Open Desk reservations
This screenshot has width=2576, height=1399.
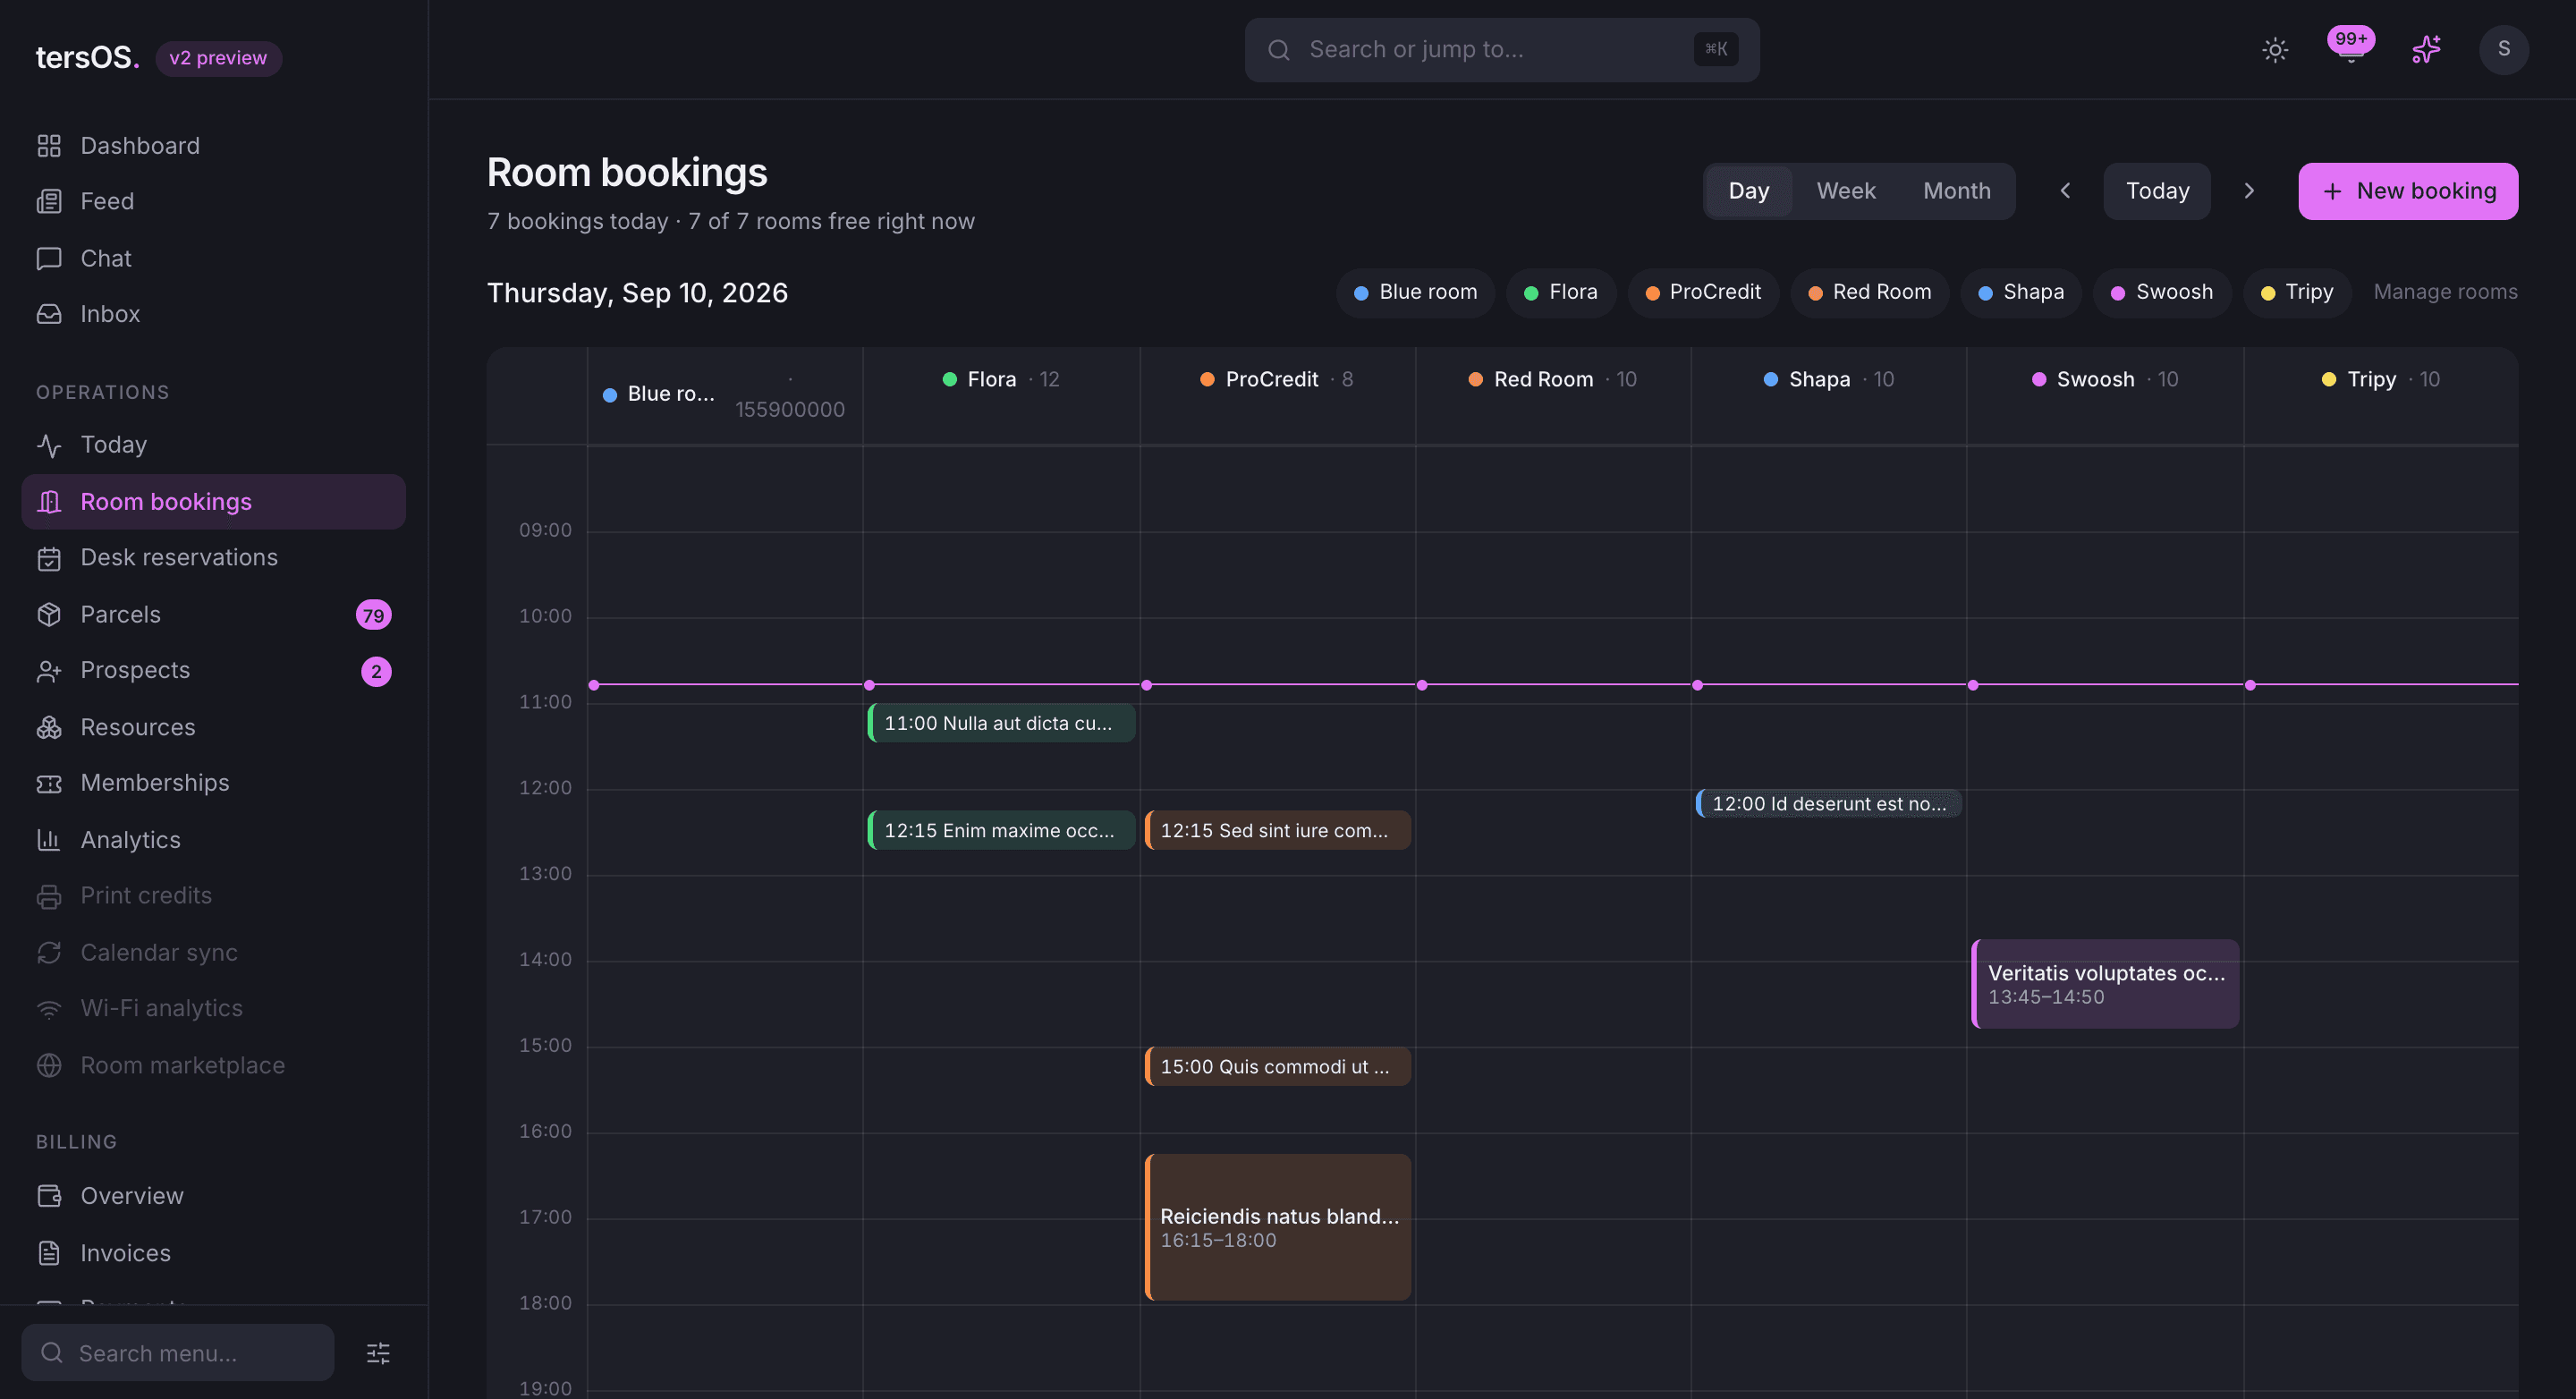(213, 558)
